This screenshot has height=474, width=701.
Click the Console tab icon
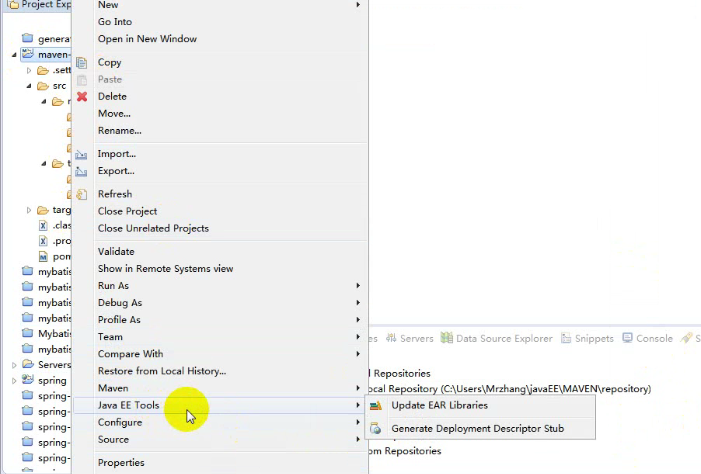[x=628, y=338]
